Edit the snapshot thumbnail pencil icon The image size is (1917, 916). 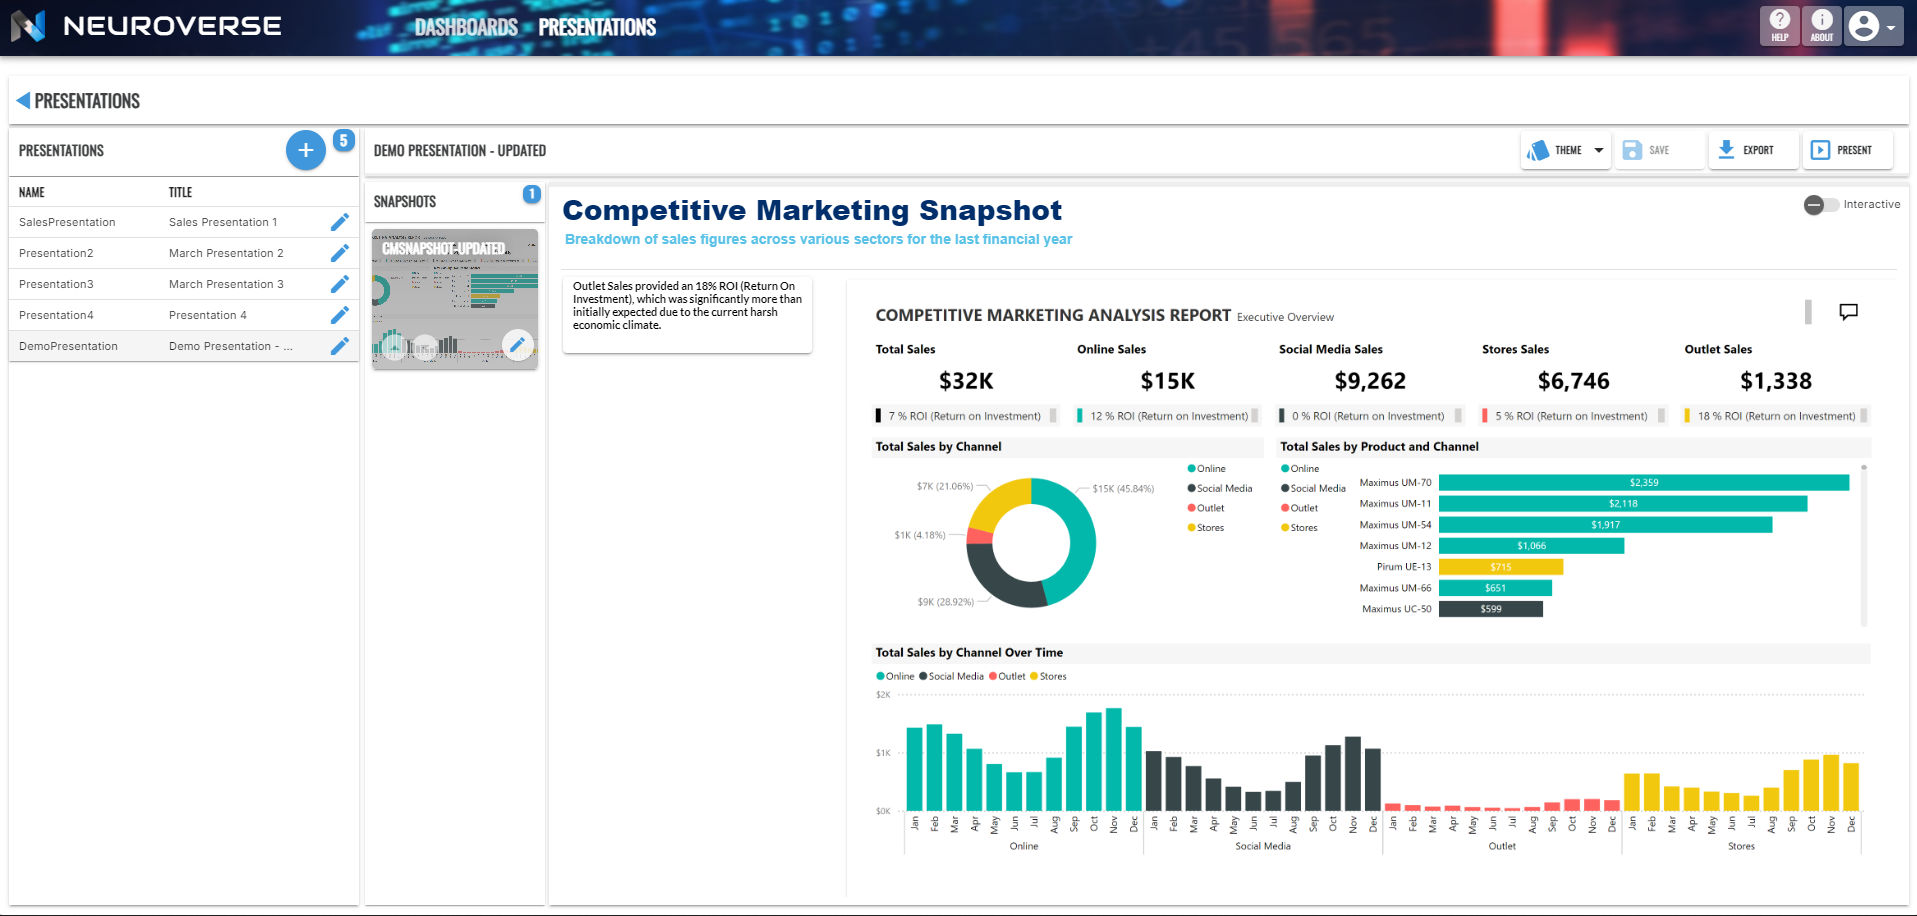(x=517, y=345)
